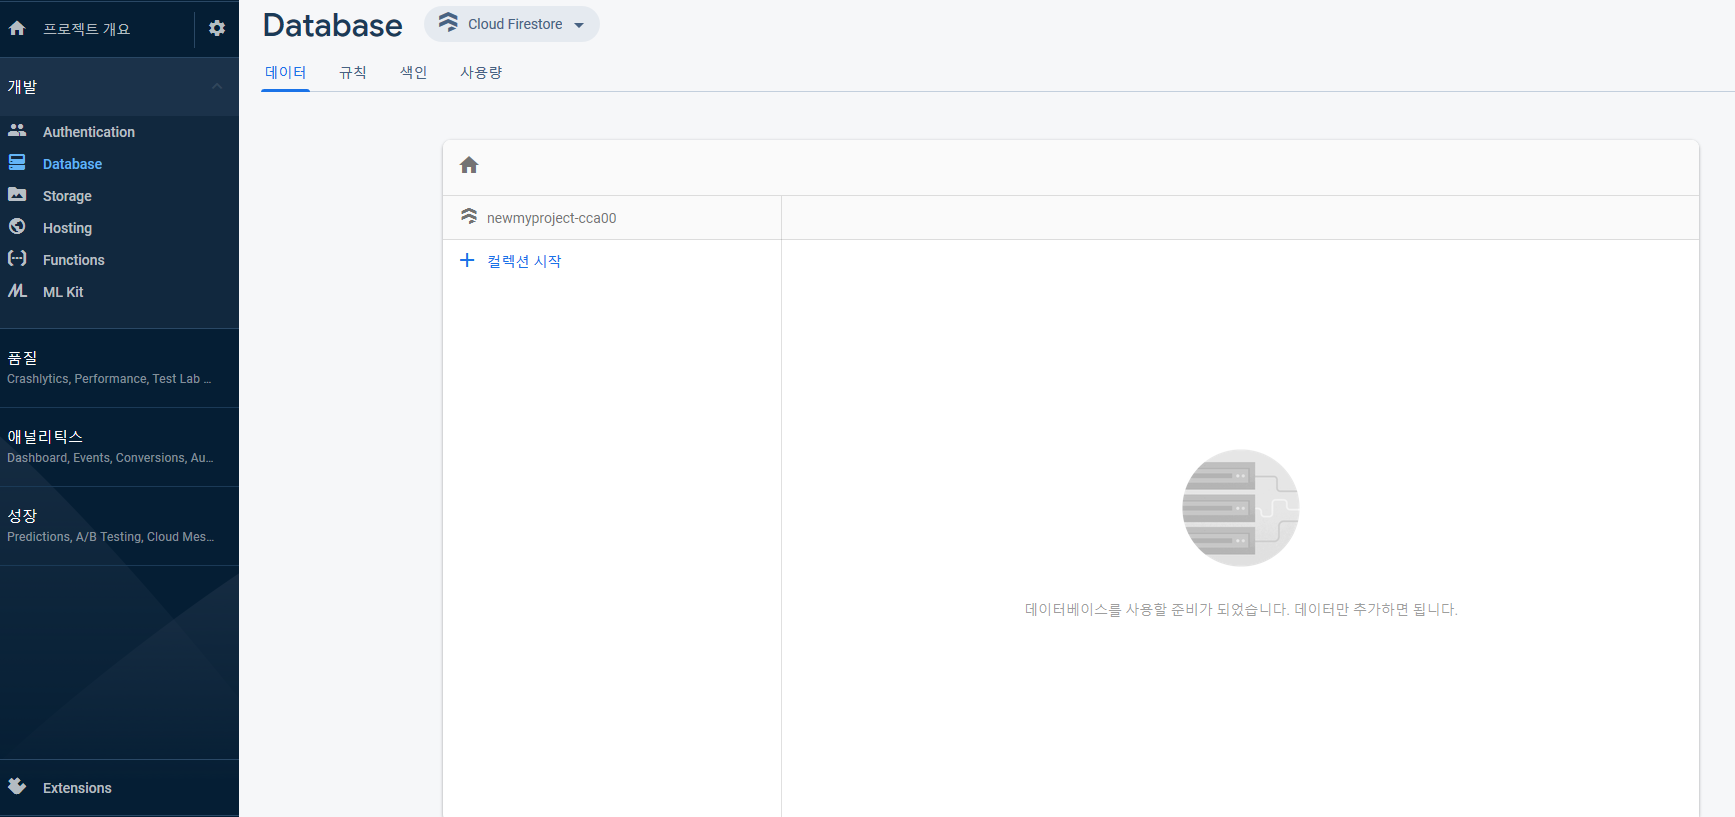Switch to the 사용량 tab

(481, 72)
